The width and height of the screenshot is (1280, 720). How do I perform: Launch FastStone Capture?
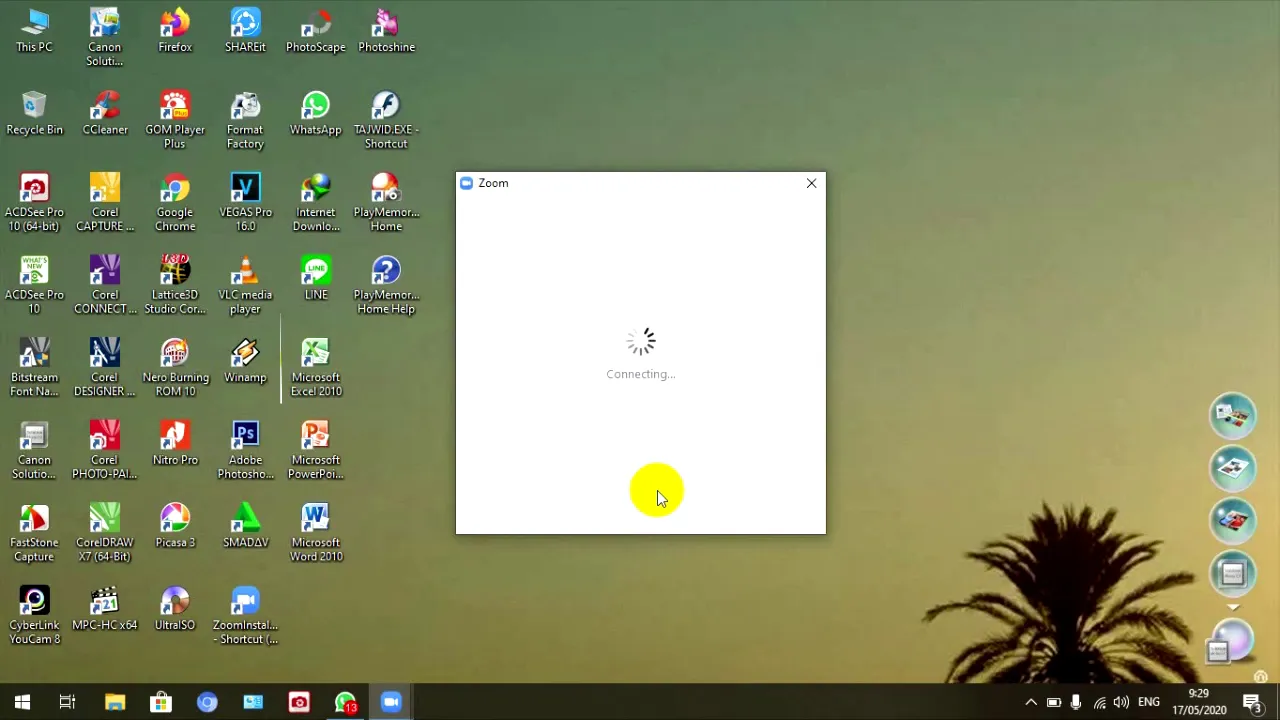(34, 533)
